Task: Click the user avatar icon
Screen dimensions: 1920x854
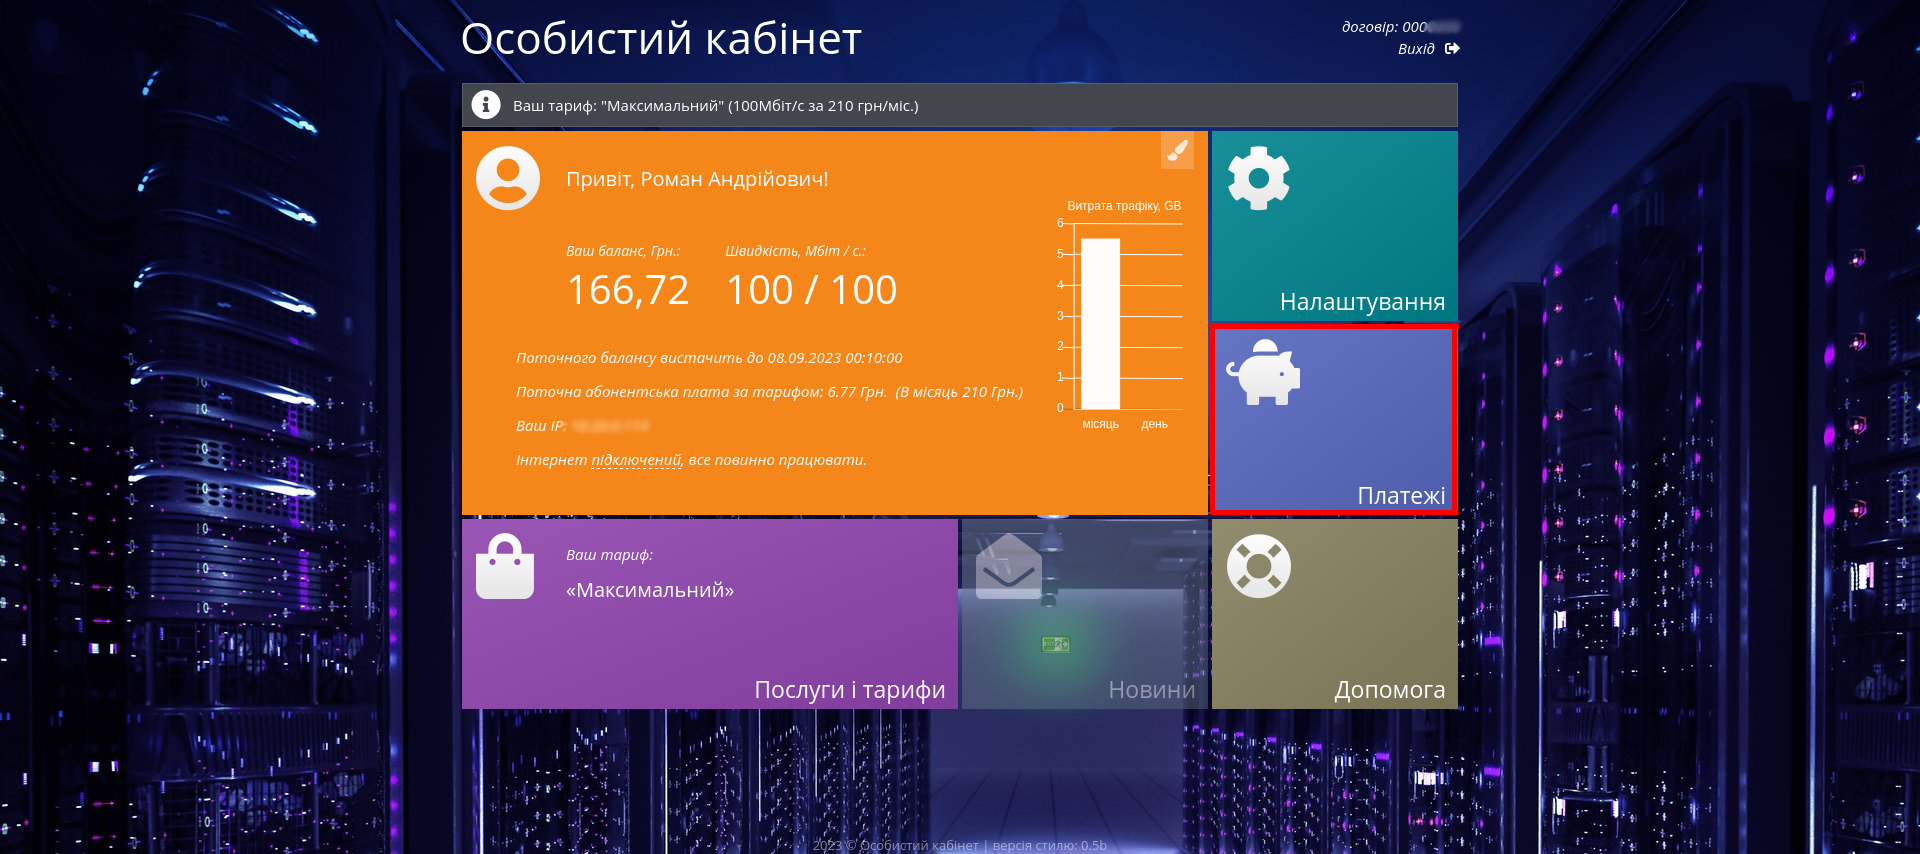Action: [508, 178]
